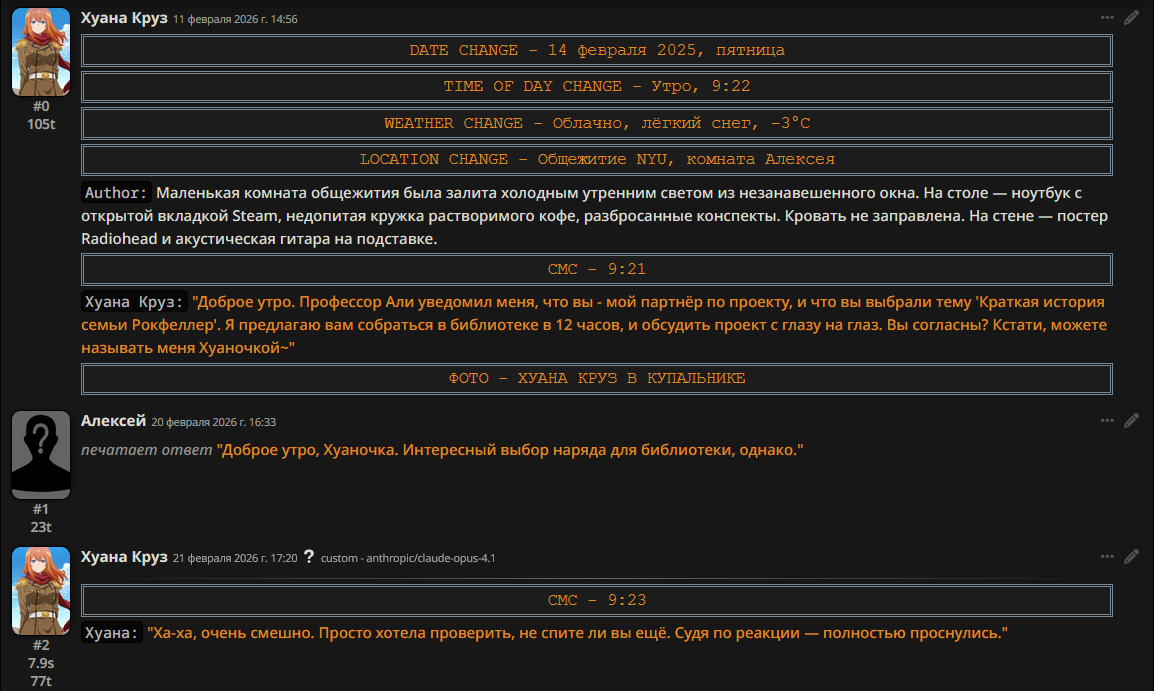Enlarge Хуана Круз avatar on message #2
The width and height of the screenshot is (1154, 691).
point(41,591)
